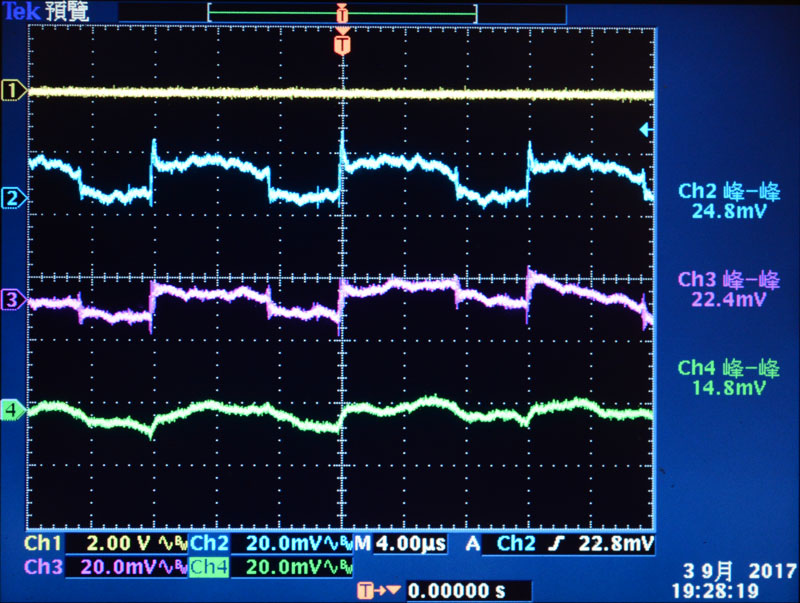Click the Ch4 ground reference marker
Screen dimensions: 800x603
click(x=13, y=410)
